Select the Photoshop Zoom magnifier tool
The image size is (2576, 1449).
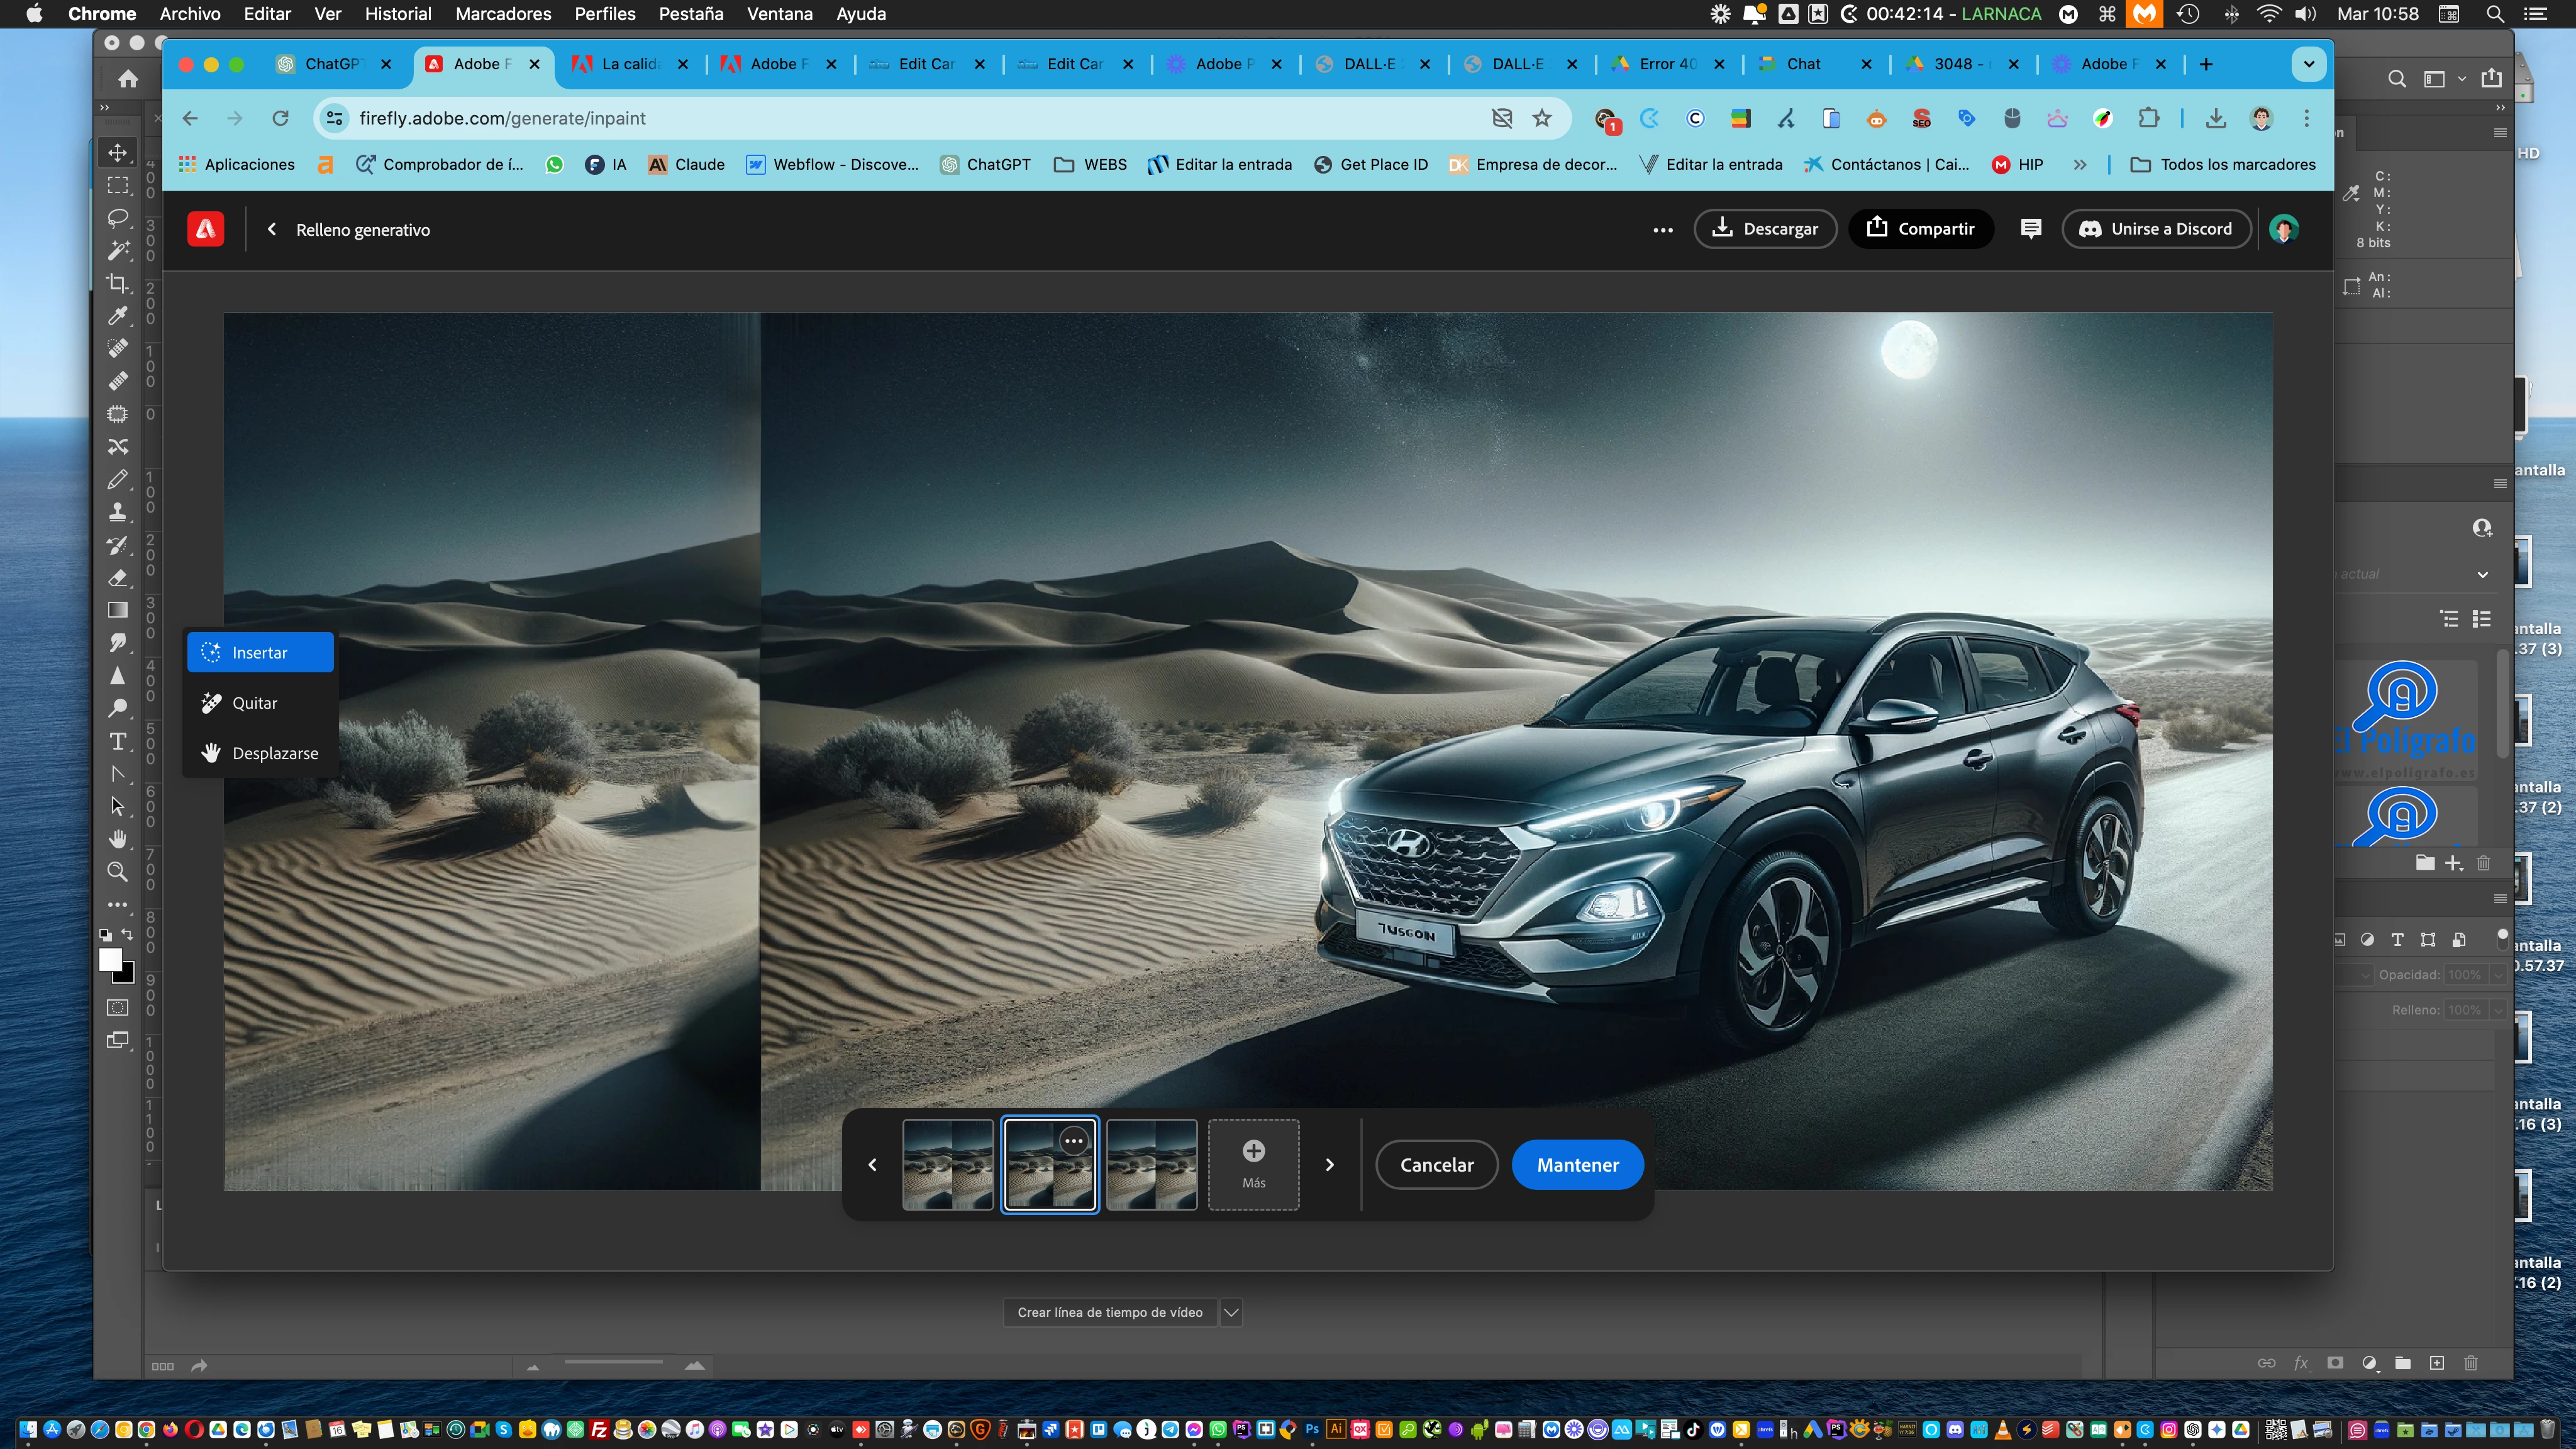coord(118,871)
